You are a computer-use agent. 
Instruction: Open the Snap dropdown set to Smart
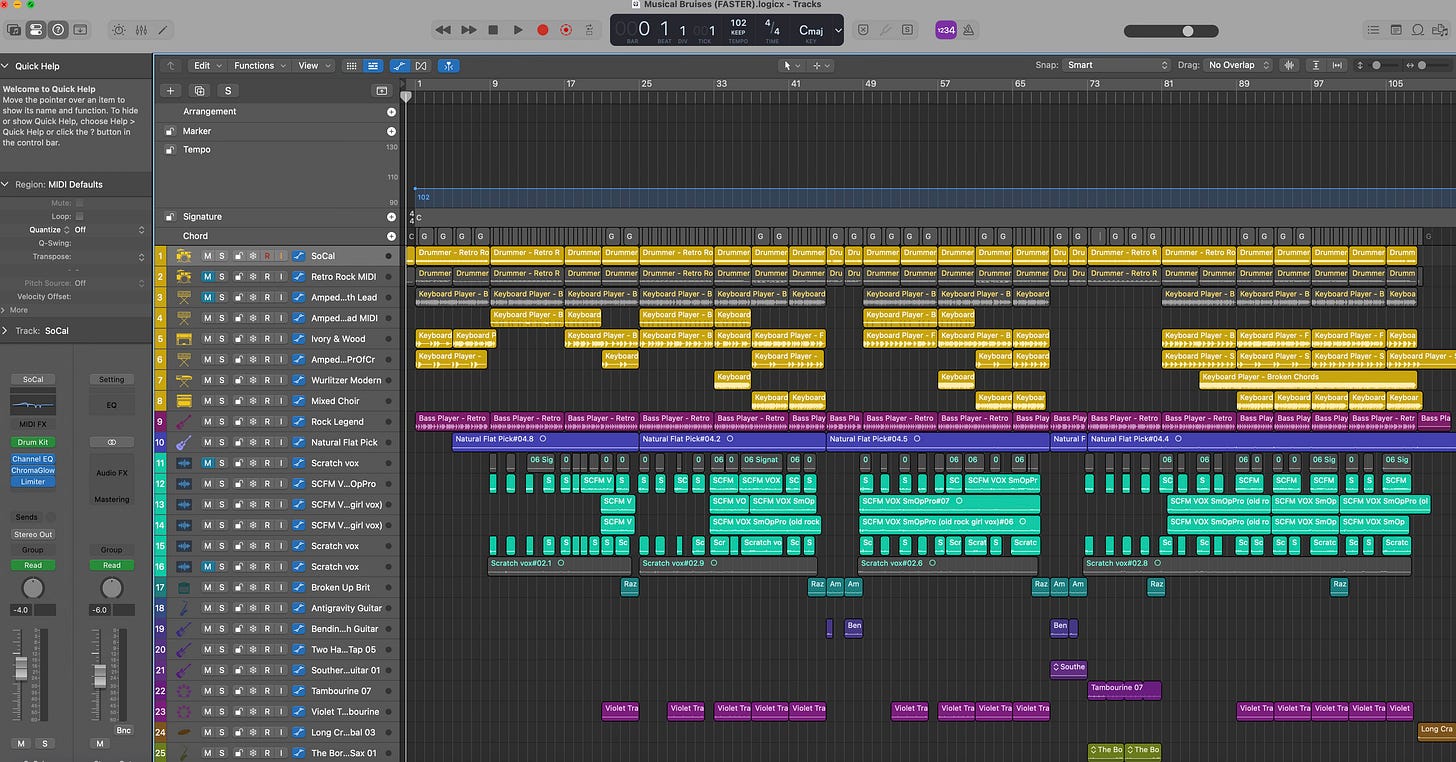pos(1116,65)
